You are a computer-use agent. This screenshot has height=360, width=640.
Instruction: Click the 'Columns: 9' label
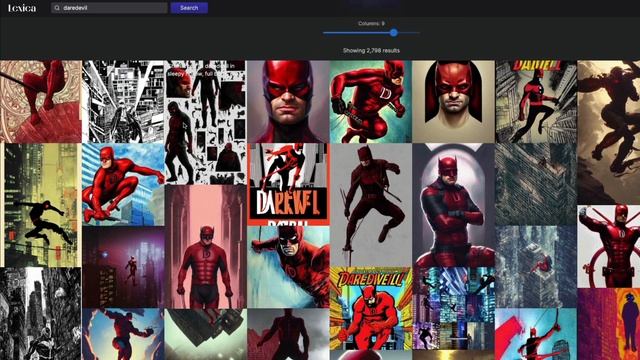pos(371,24)
